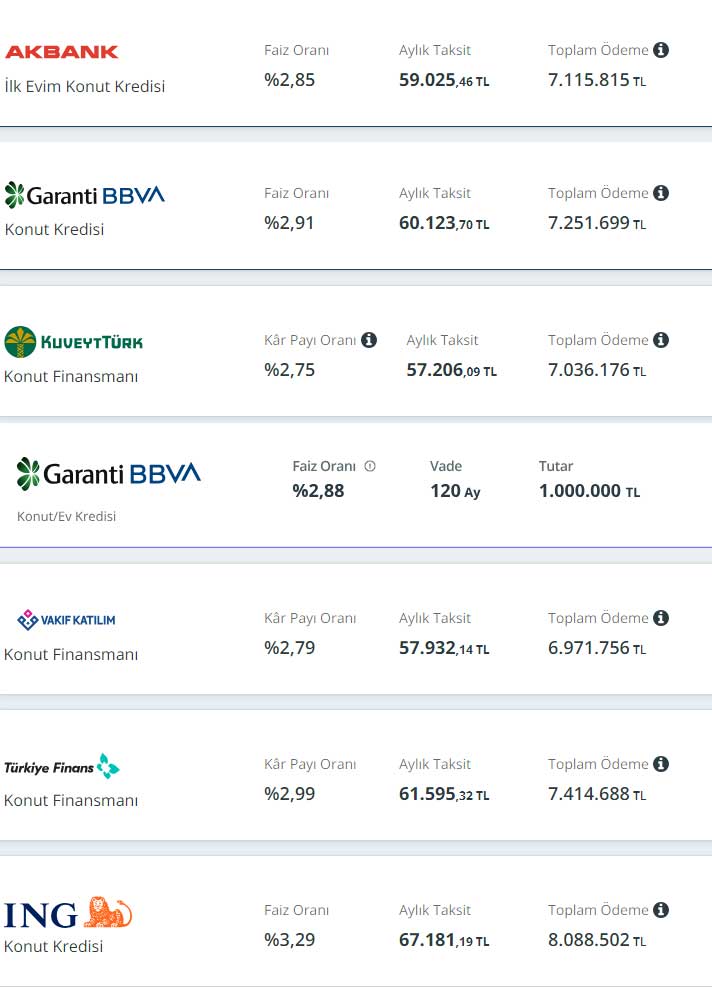Image resolution: width=712 pixels, height=987 pixels.
Task: Click info icon beside Vakıf Katılım Toplam Ödeme
Action: point(661,618)
